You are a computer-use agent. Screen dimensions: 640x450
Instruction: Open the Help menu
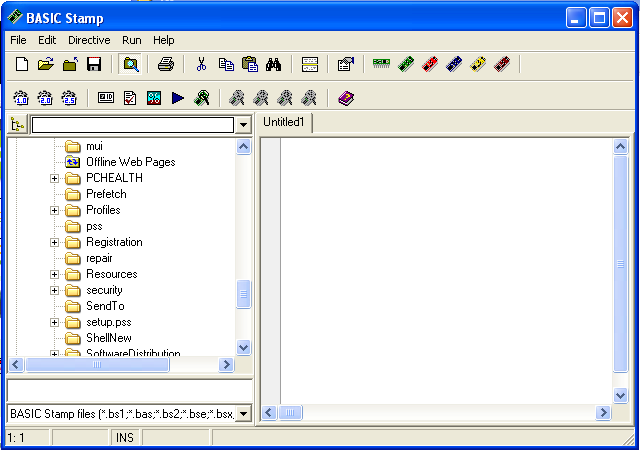[x=164, y=40]
